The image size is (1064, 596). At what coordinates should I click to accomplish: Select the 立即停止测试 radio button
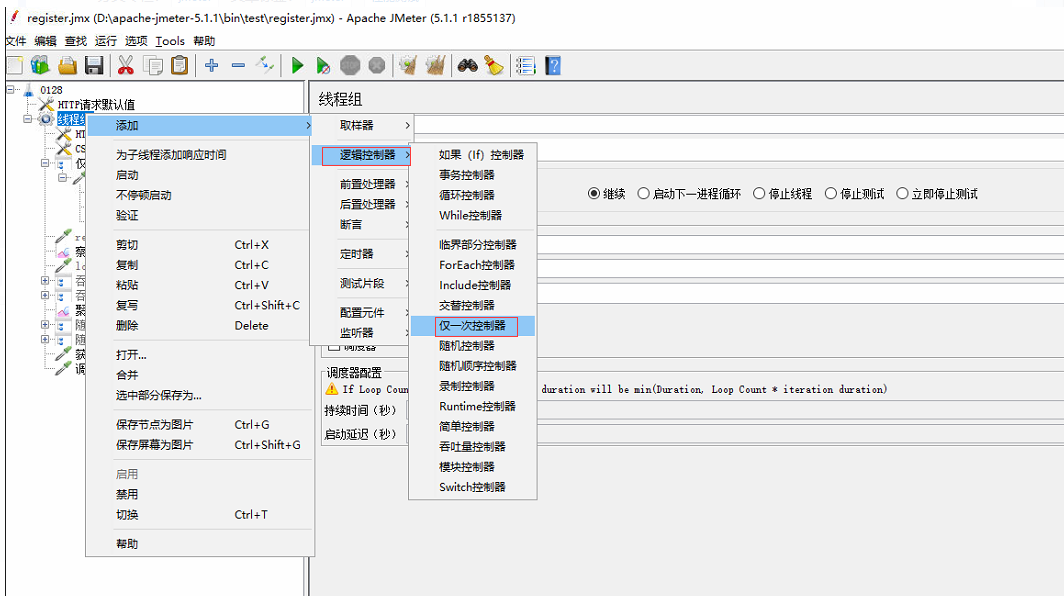click(x=902, y=193)
